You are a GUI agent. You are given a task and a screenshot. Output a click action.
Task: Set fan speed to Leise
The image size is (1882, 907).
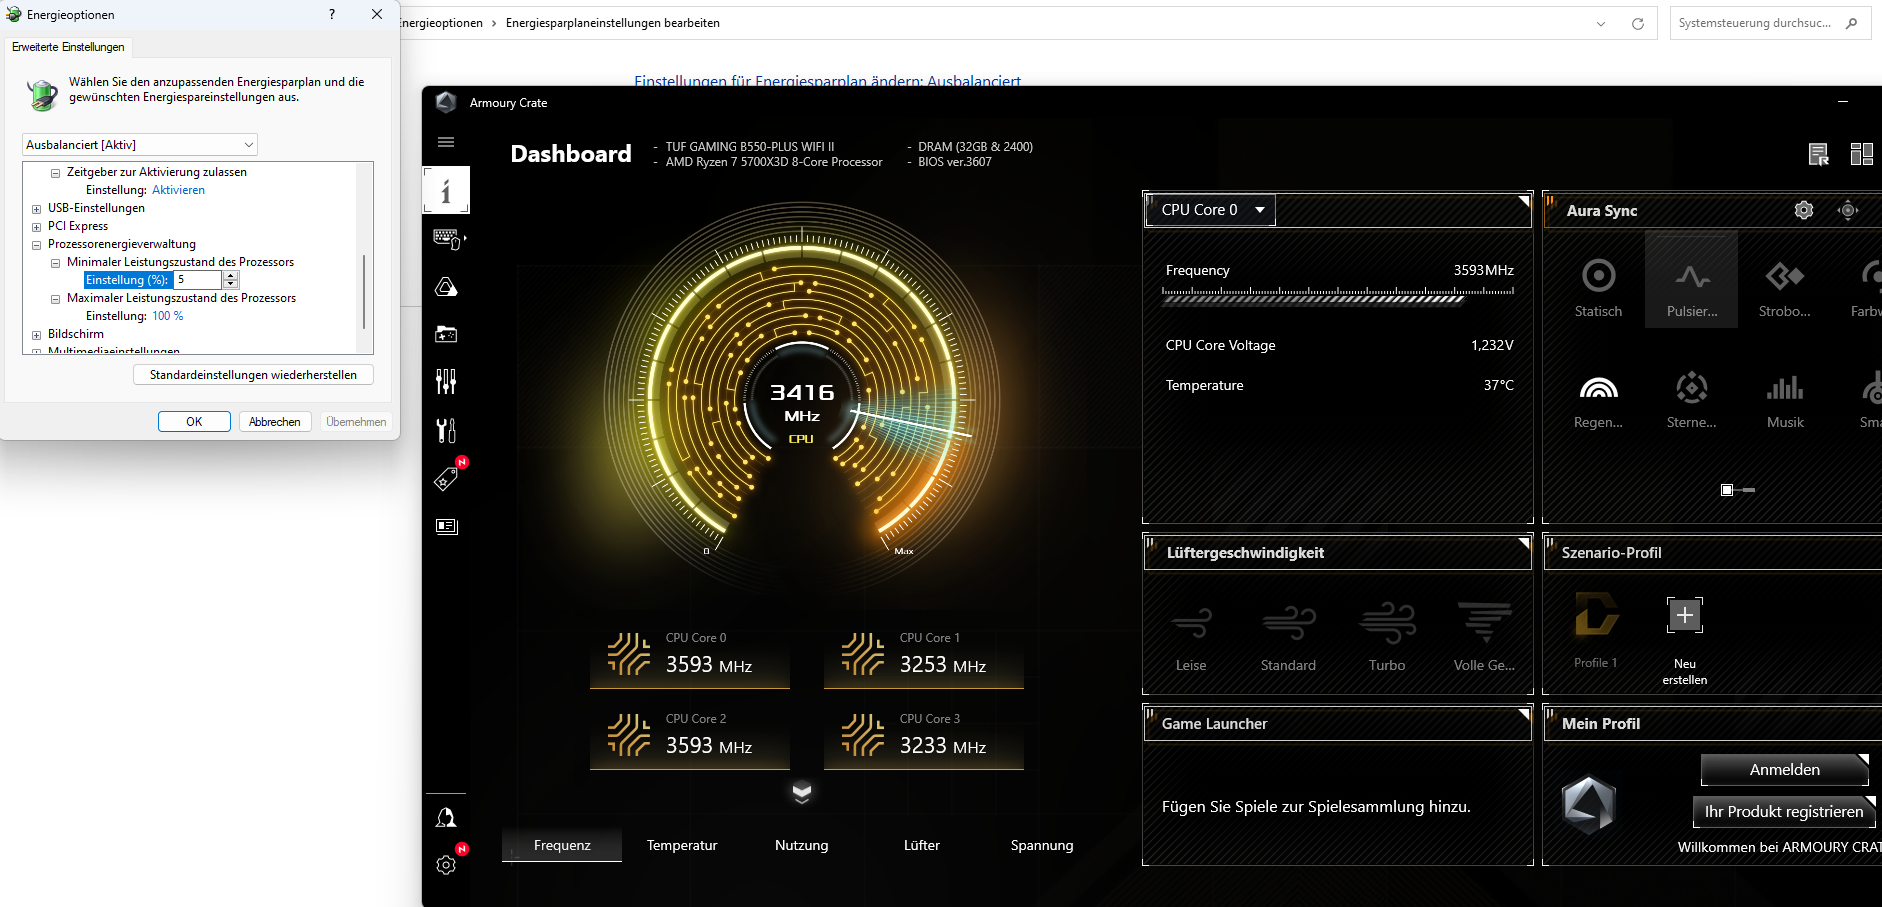[x=1191, y=637]
